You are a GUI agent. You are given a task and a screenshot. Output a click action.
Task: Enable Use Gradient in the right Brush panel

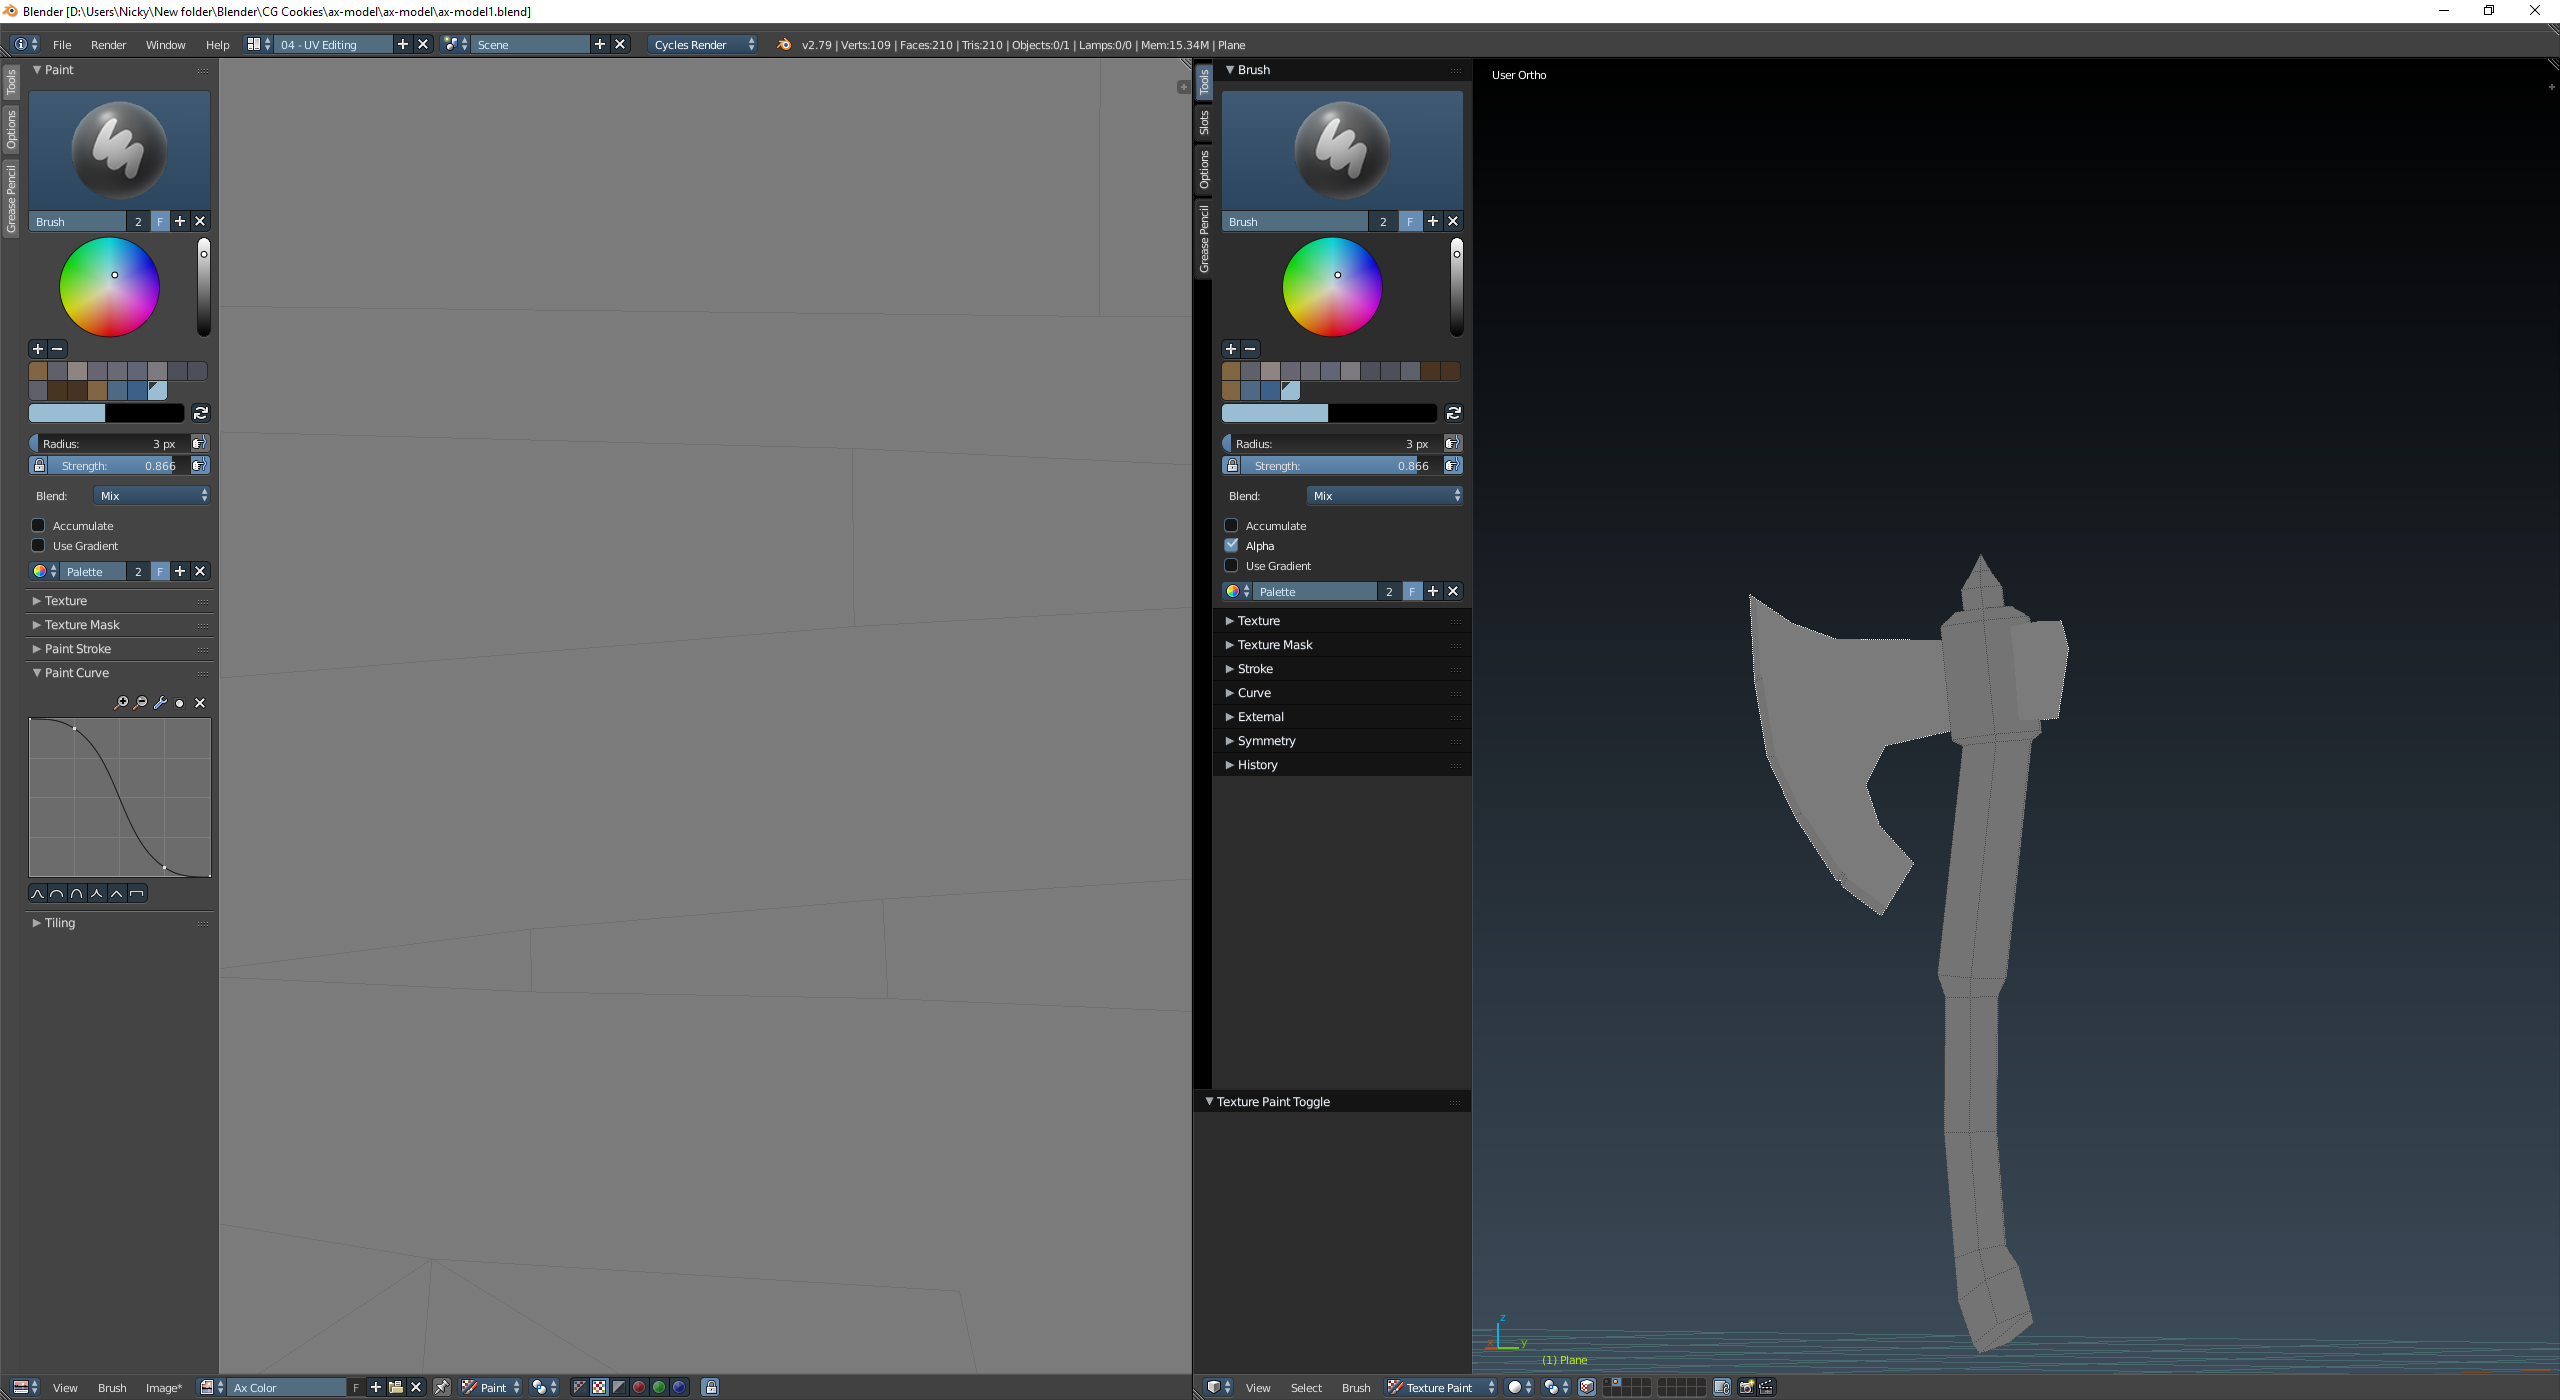1232,566
